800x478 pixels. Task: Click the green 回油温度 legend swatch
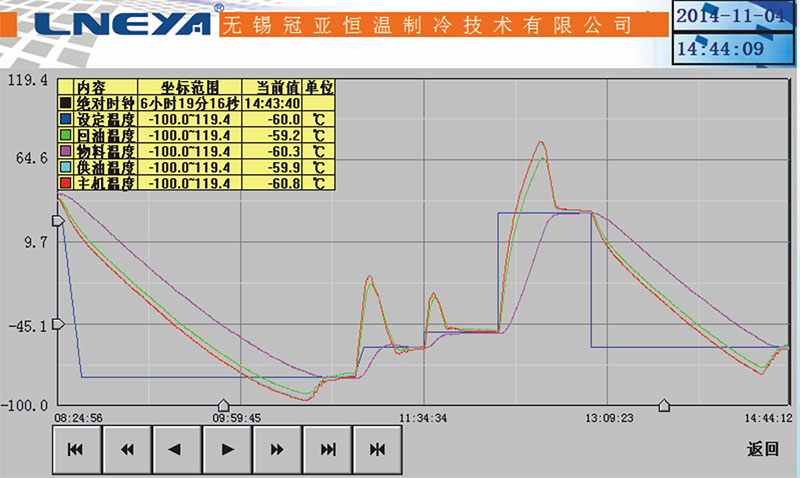(66, 134)
